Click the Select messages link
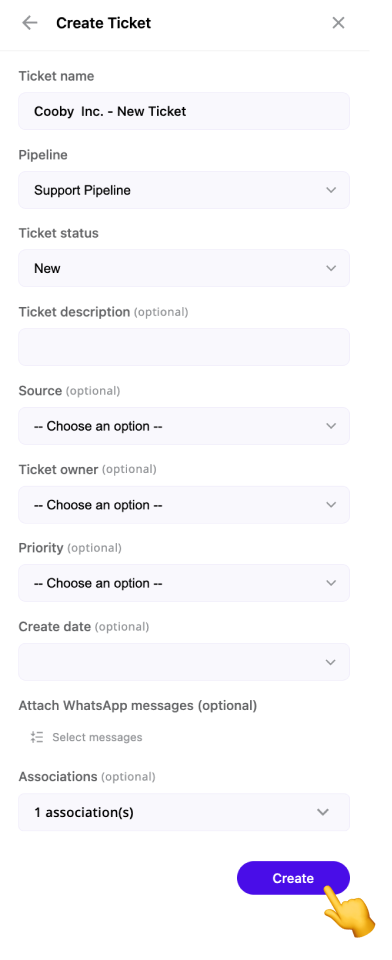The image size is (392, 960). (x=97, y=737)
